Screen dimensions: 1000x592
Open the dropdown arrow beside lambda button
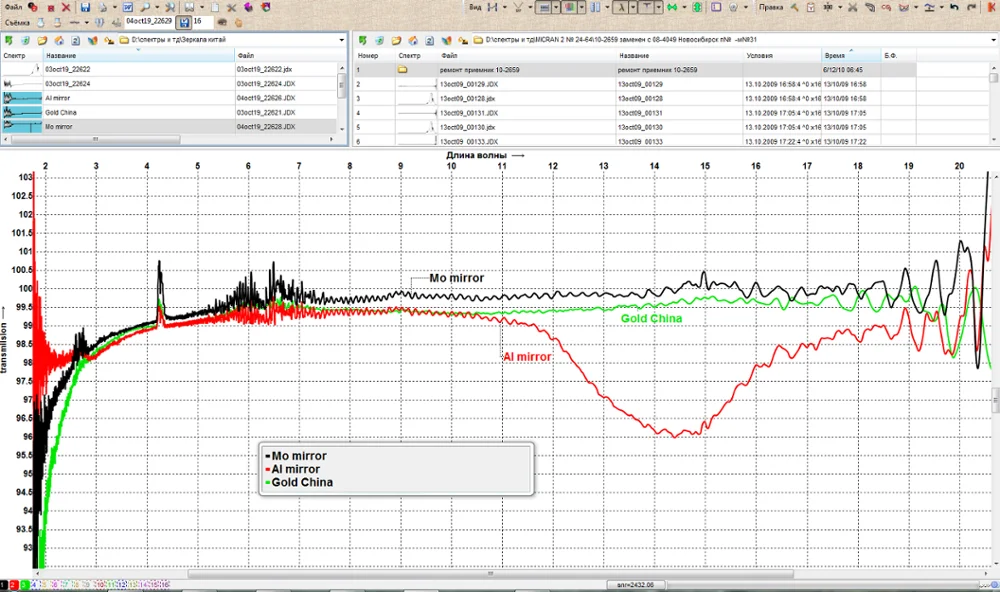(x=631, y=7)
